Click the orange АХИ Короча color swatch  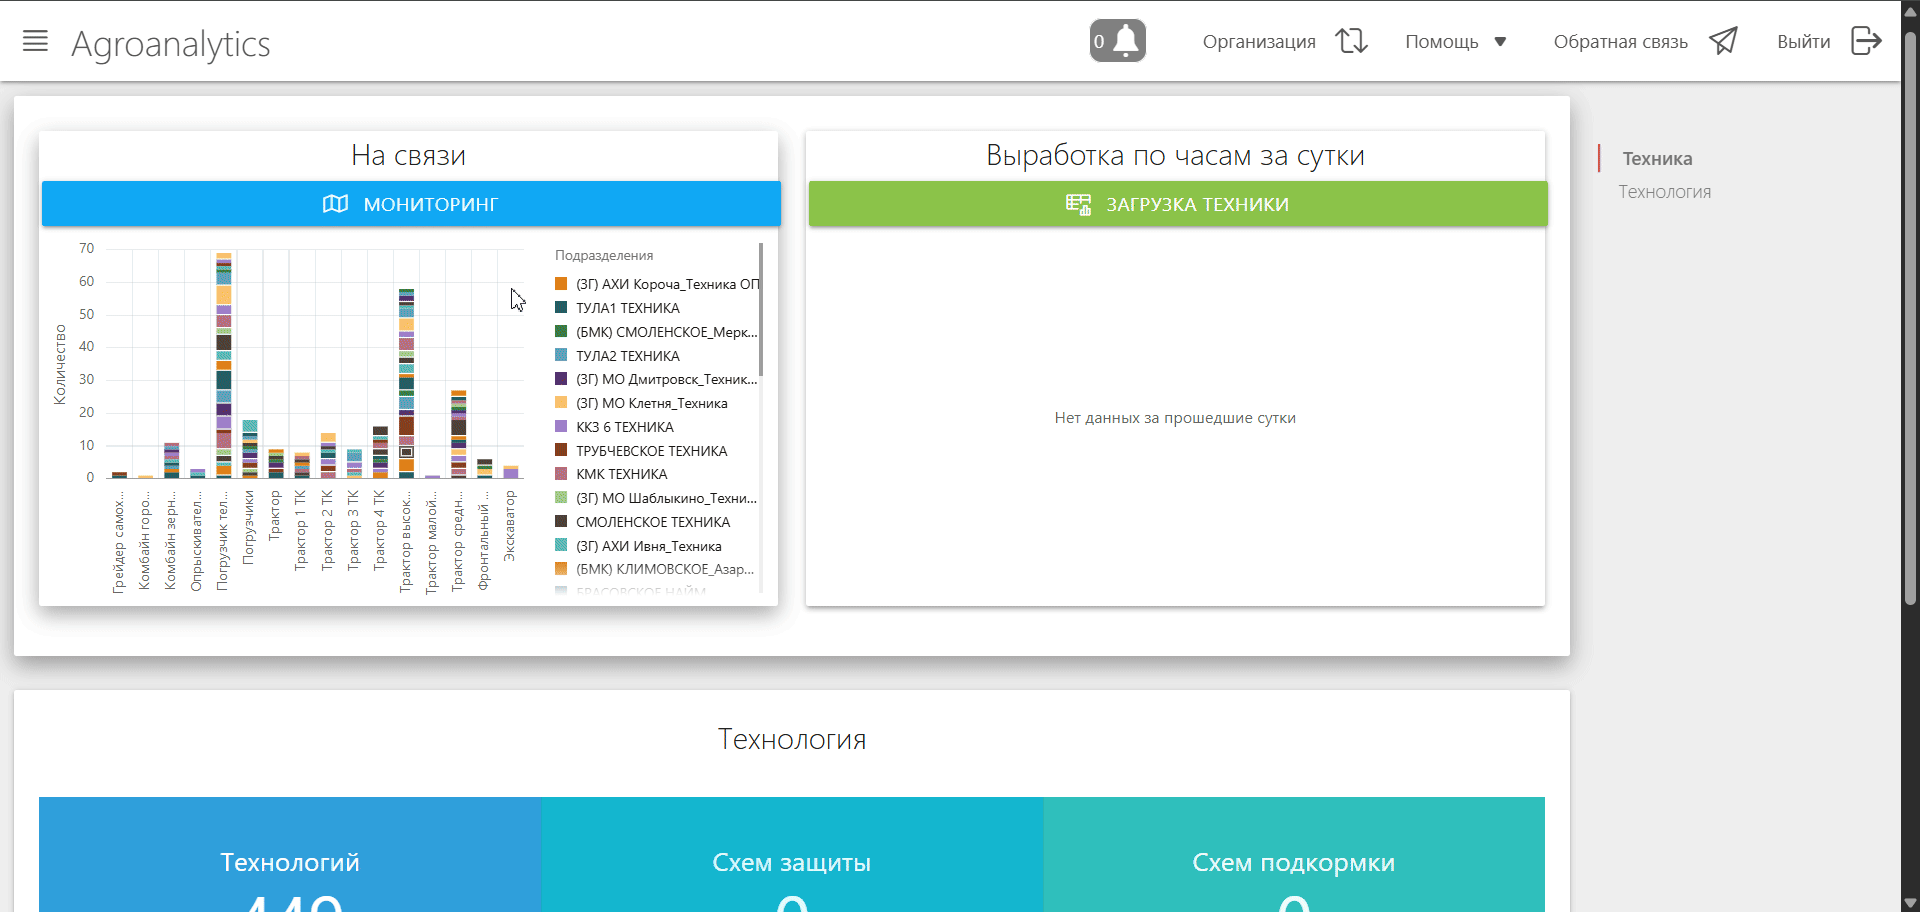[561, 284]
